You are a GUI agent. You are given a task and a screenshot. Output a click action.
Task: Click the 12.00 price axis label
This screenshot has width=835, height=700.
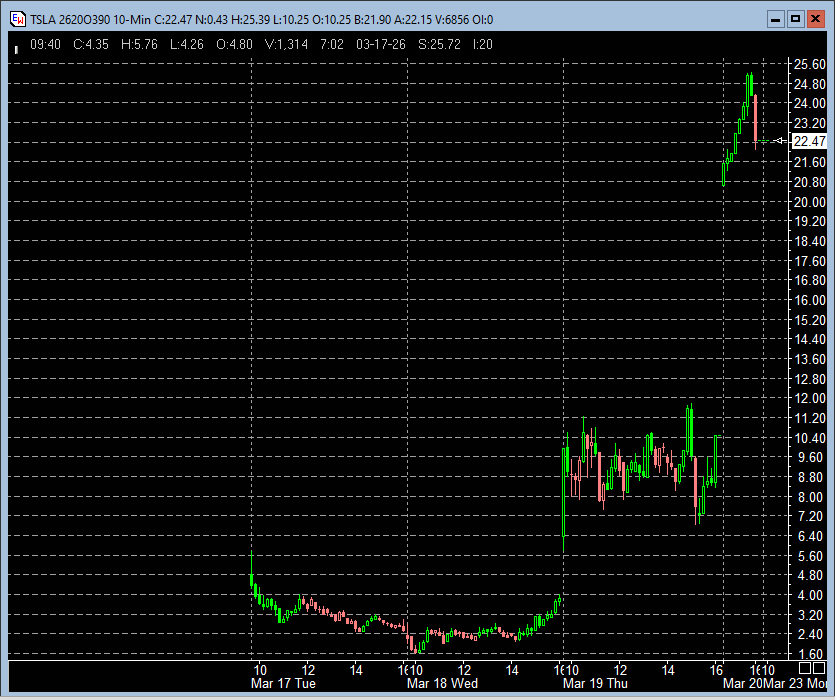click(x=808, y=398)
